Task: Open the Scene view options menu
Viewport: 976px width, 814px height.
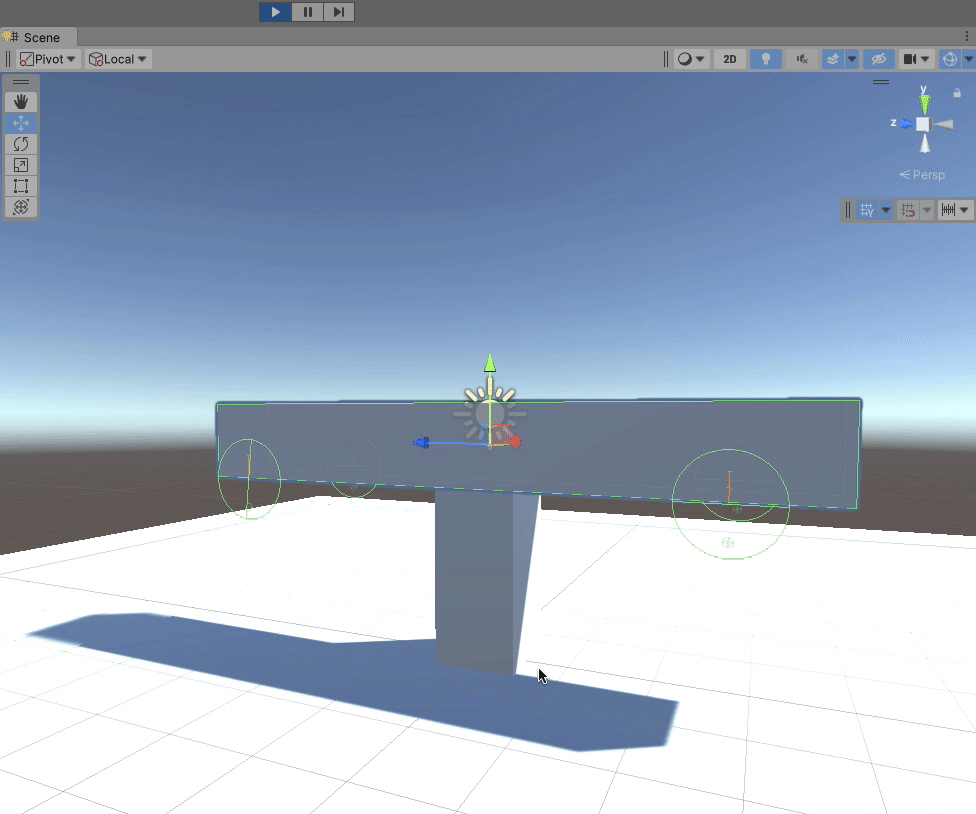Action: coord(968,36)
